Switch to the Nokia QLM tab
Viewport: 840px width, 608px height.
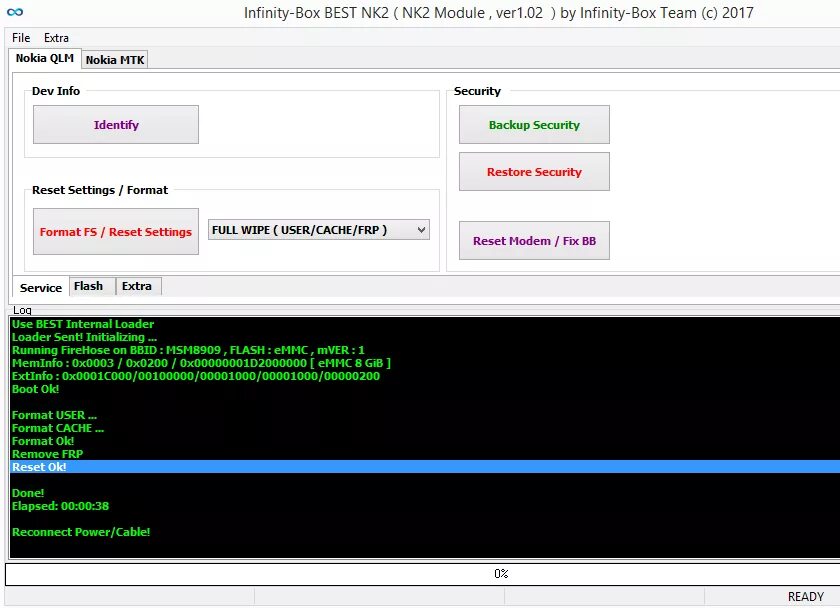pos(44,58)
